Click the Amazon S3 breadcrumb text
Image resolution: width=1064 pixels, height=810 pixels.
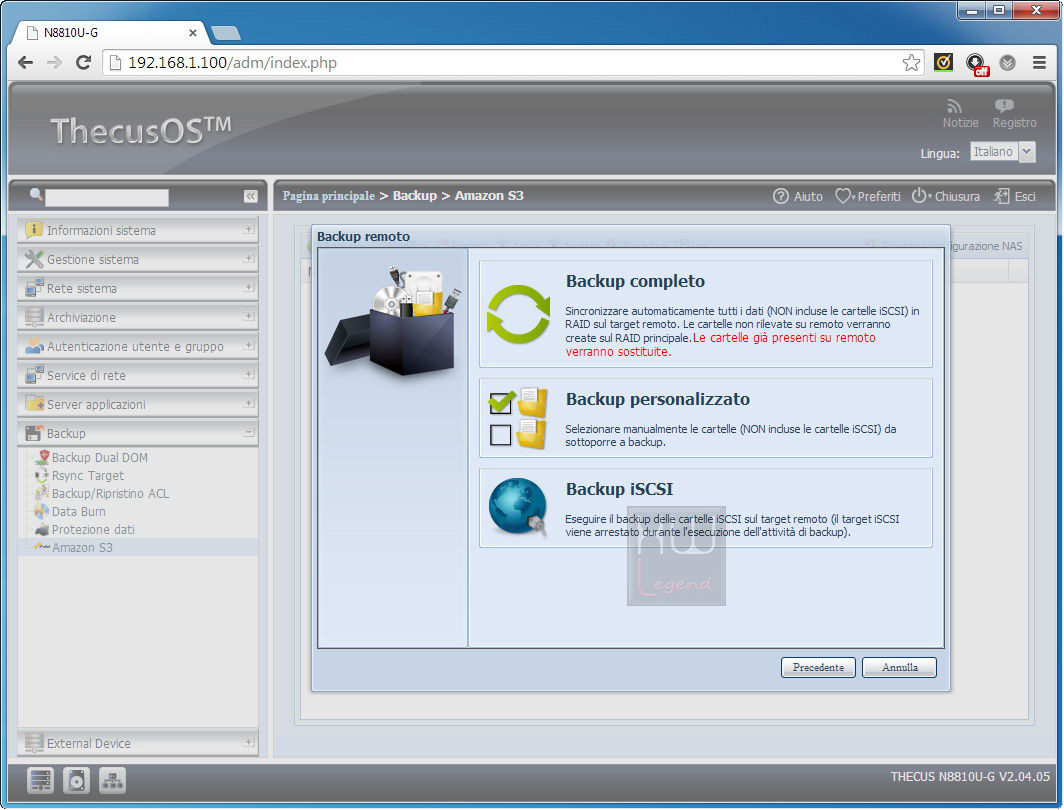click(489, 195)
